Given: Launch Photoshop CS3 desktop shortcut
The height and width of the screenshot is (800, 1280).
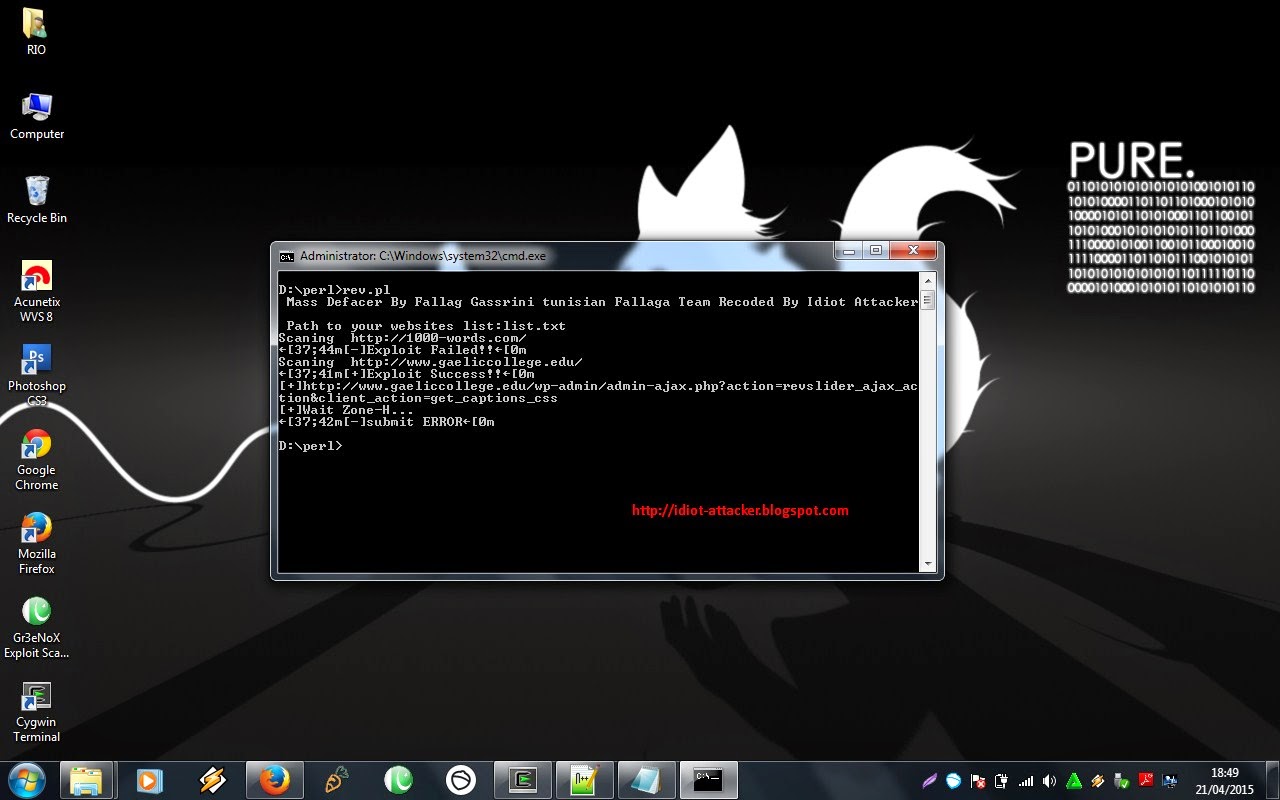Looking at the screenshot, I should 37,375.
